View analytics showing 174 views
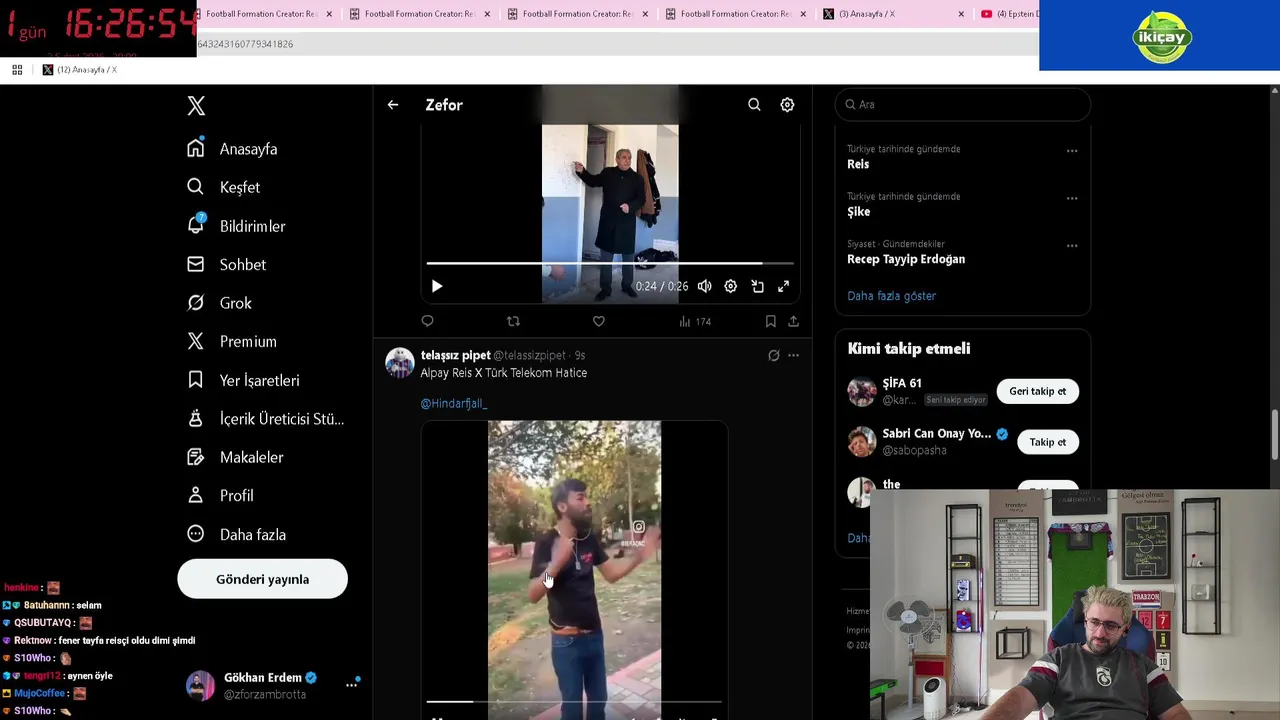The image size is (1280, 720). tap(694, 321)
